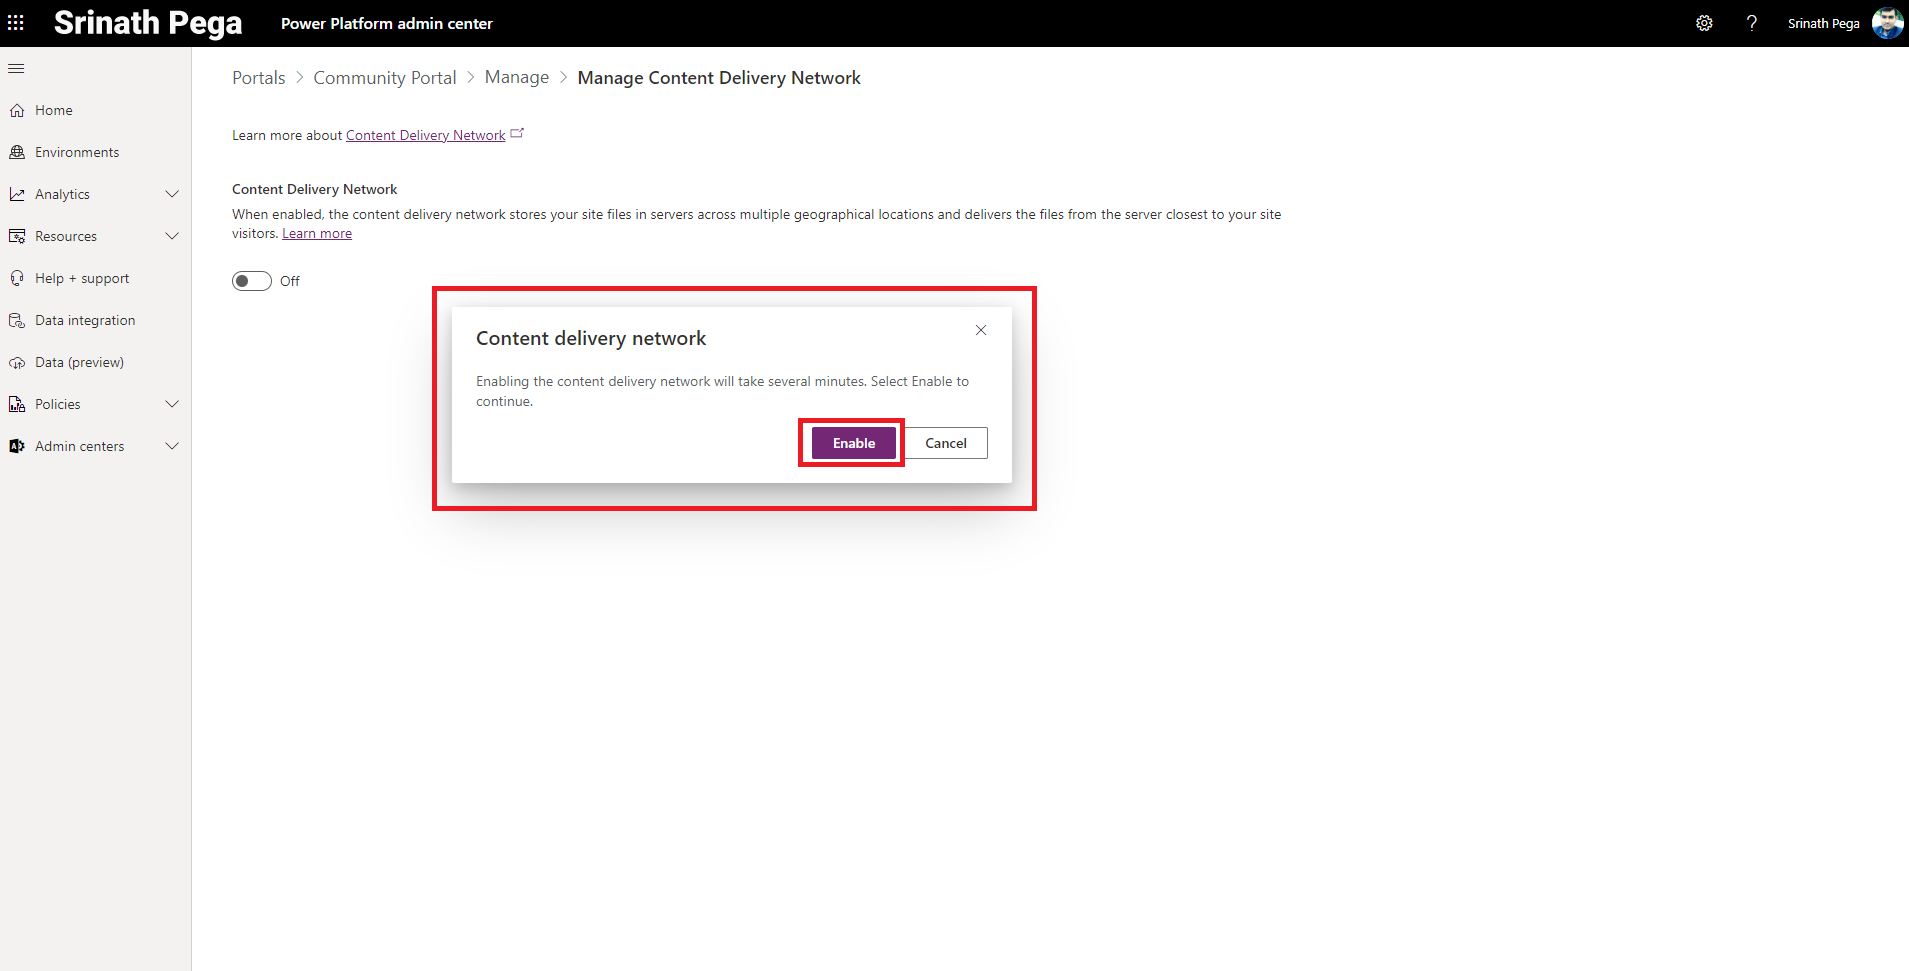Viewport: 1909px width, 971px height.
Task: Open Environments from the sidebar
Action: tap(77, 153)
